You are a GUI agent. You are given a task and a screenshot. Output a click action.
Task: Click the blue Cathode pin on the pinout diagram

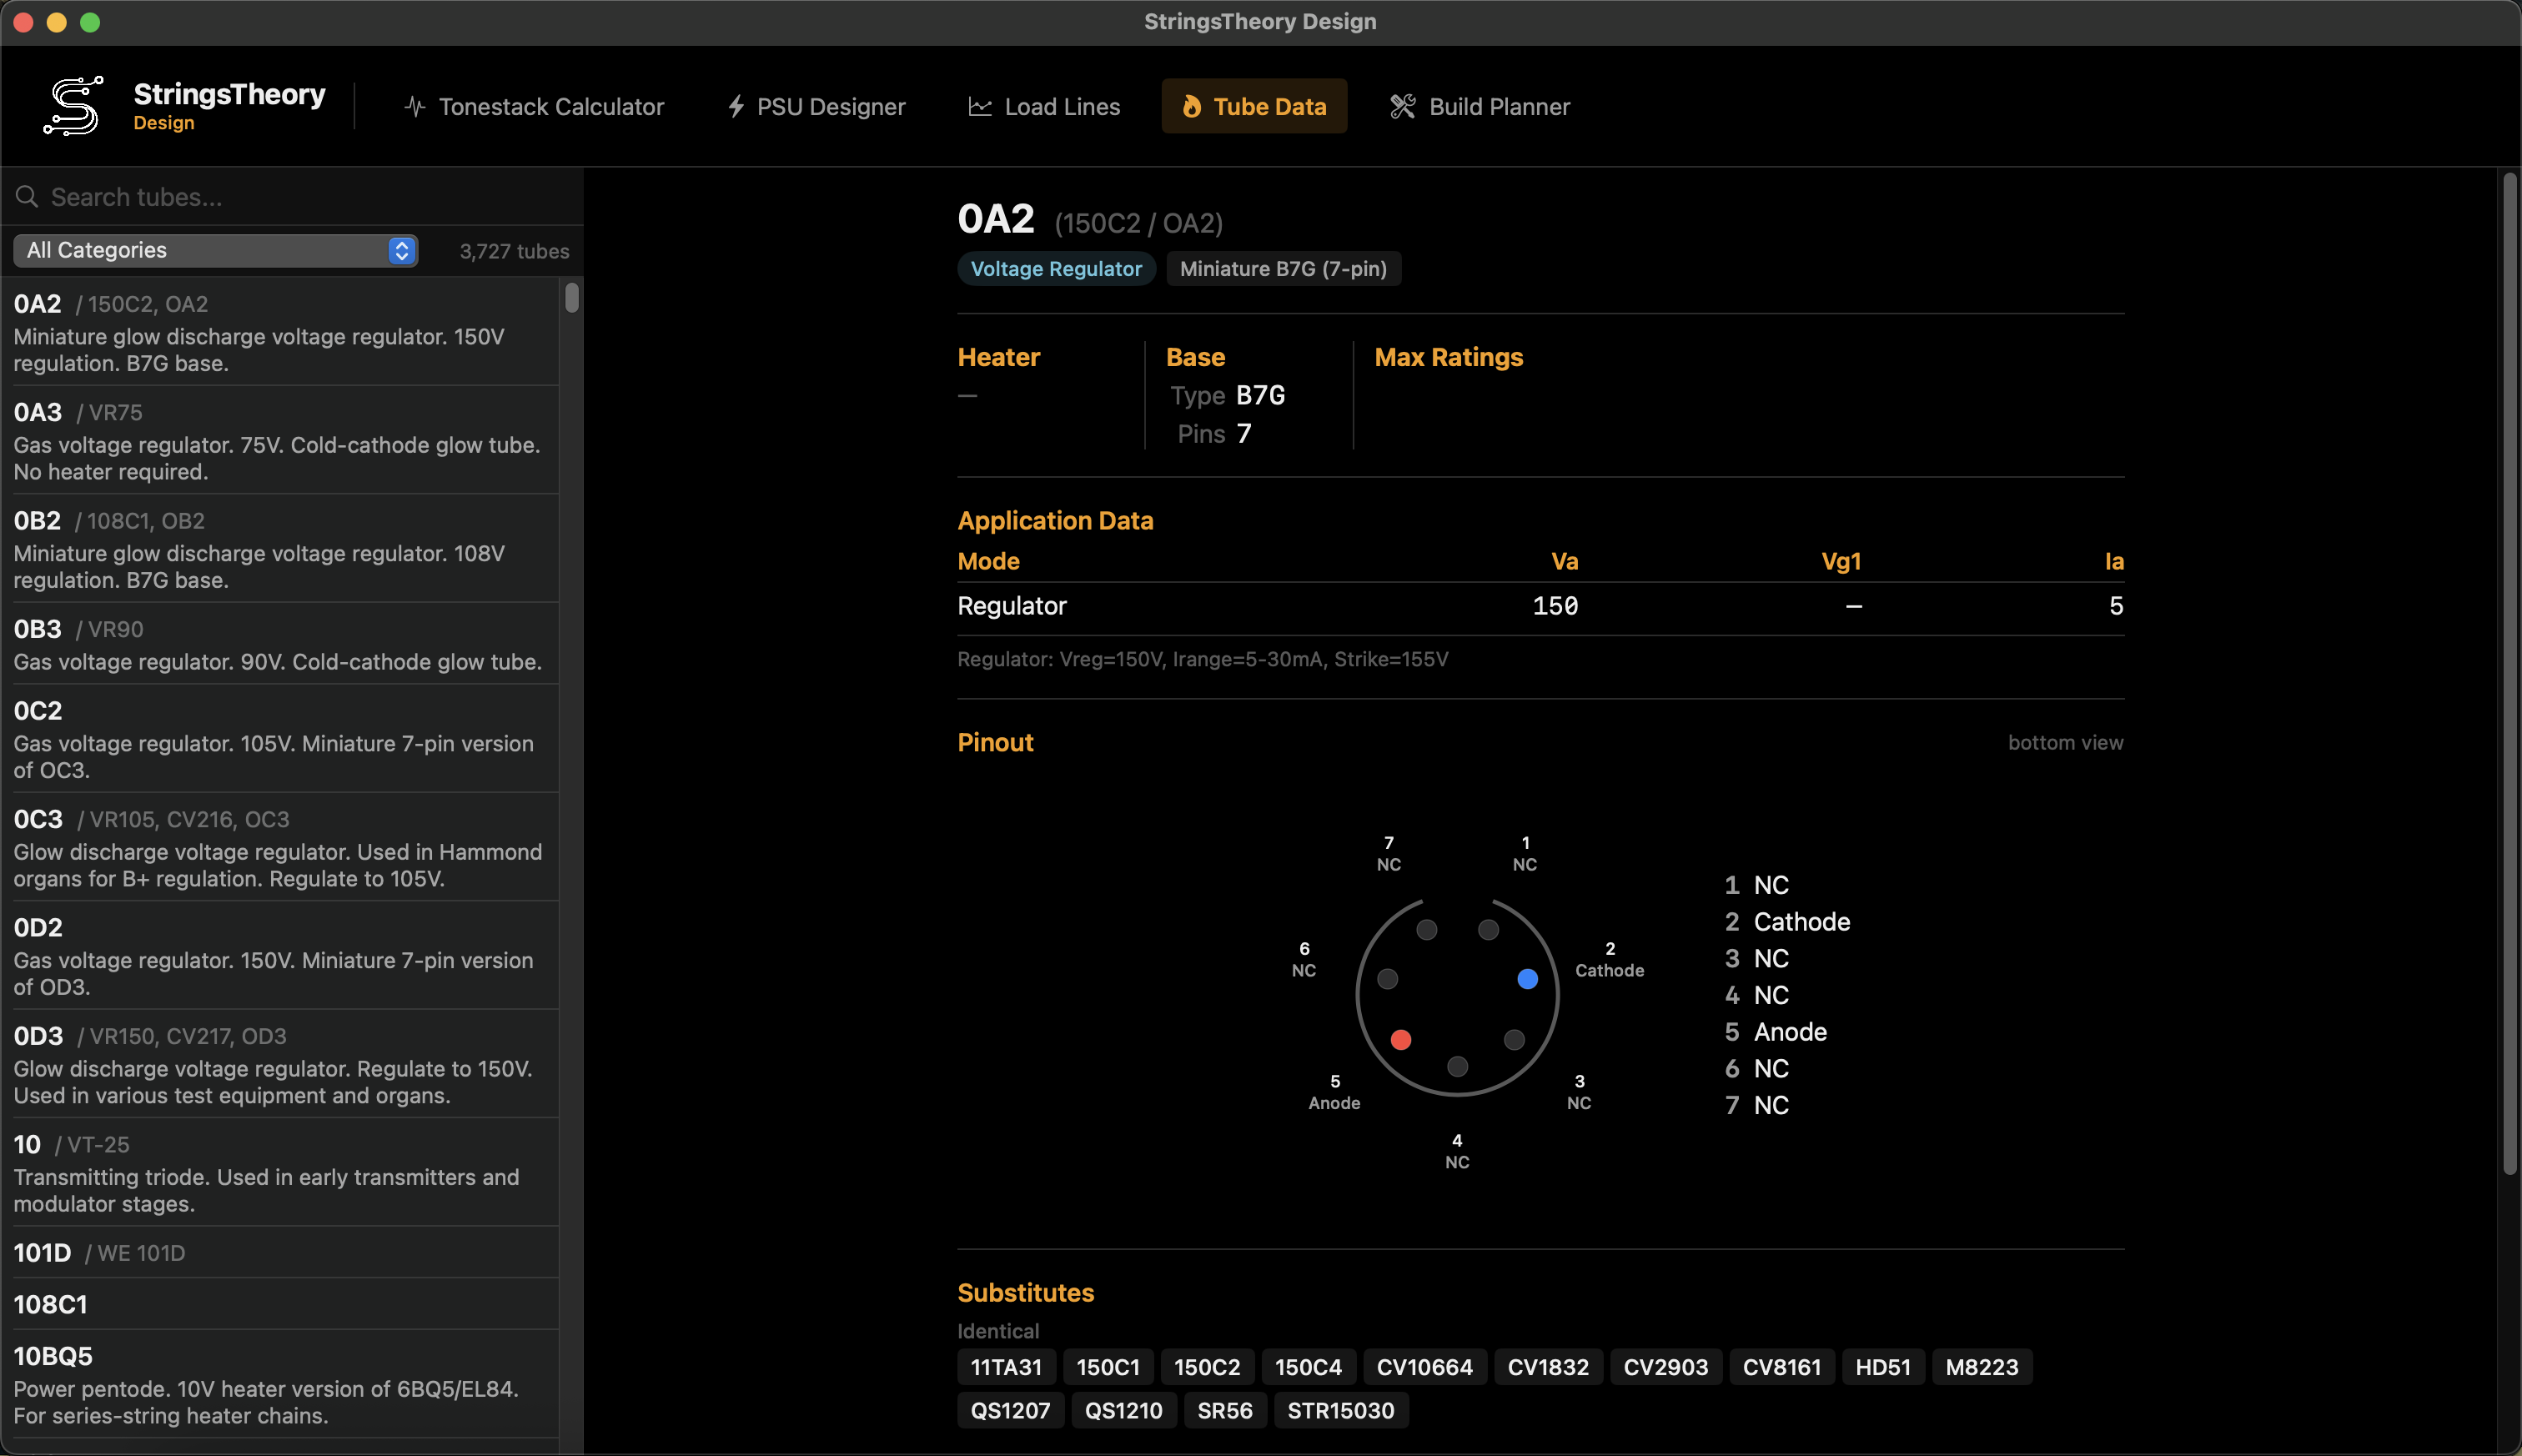1526,978
